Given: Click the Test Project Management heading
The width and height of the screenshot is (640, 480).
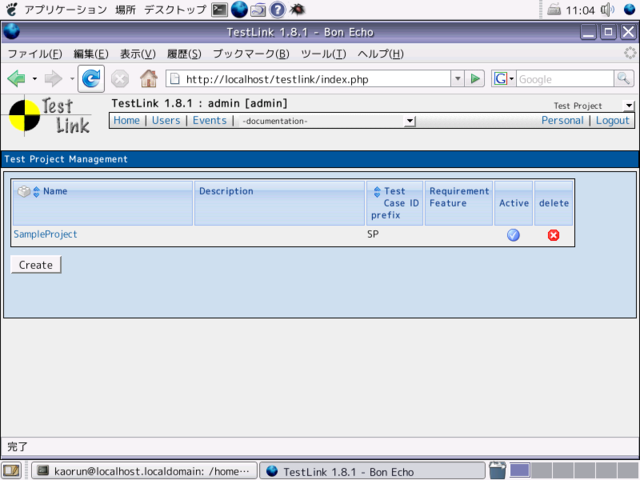Looking at the screenshot, I should [66, 159].
